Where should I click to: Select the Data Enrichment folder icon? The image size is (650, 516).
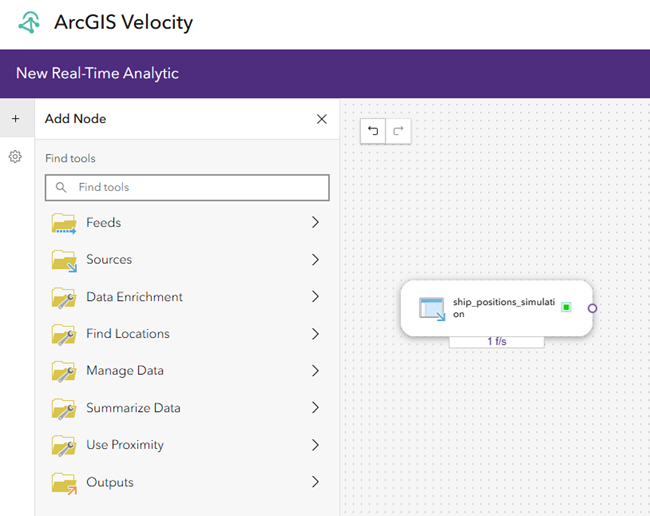tap(64, 298)
